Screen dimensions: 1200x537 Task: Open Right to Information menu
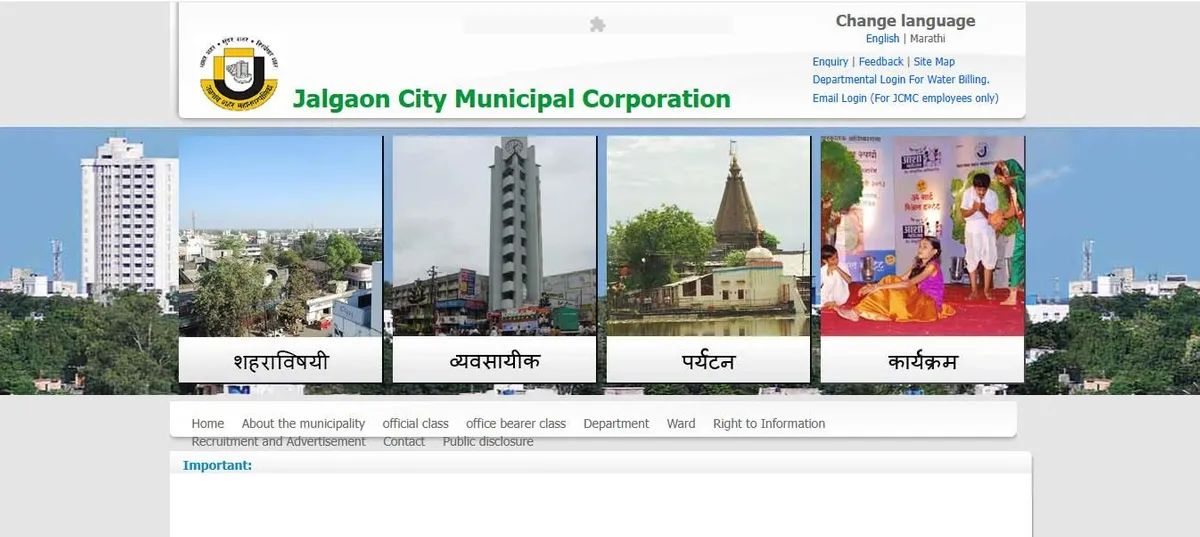[x=768, y=424]
